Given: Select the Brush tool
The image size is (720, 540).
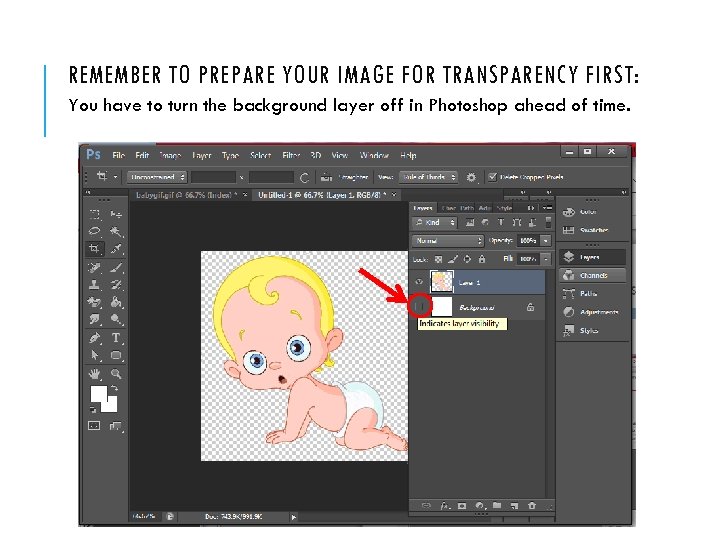Looking at the screenshot, I should [116, 268].
